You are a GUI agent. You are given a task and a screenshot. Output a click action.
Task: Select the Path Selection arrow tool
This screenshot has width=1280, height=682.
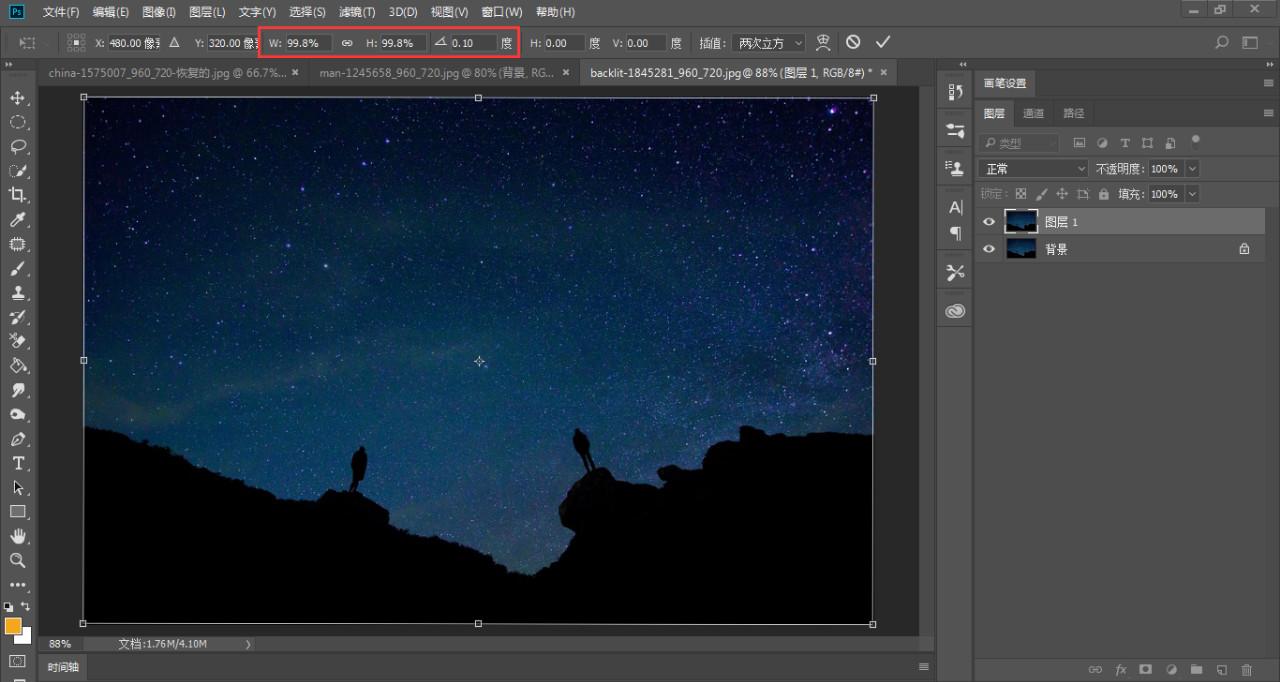click(x=17, y=488)
